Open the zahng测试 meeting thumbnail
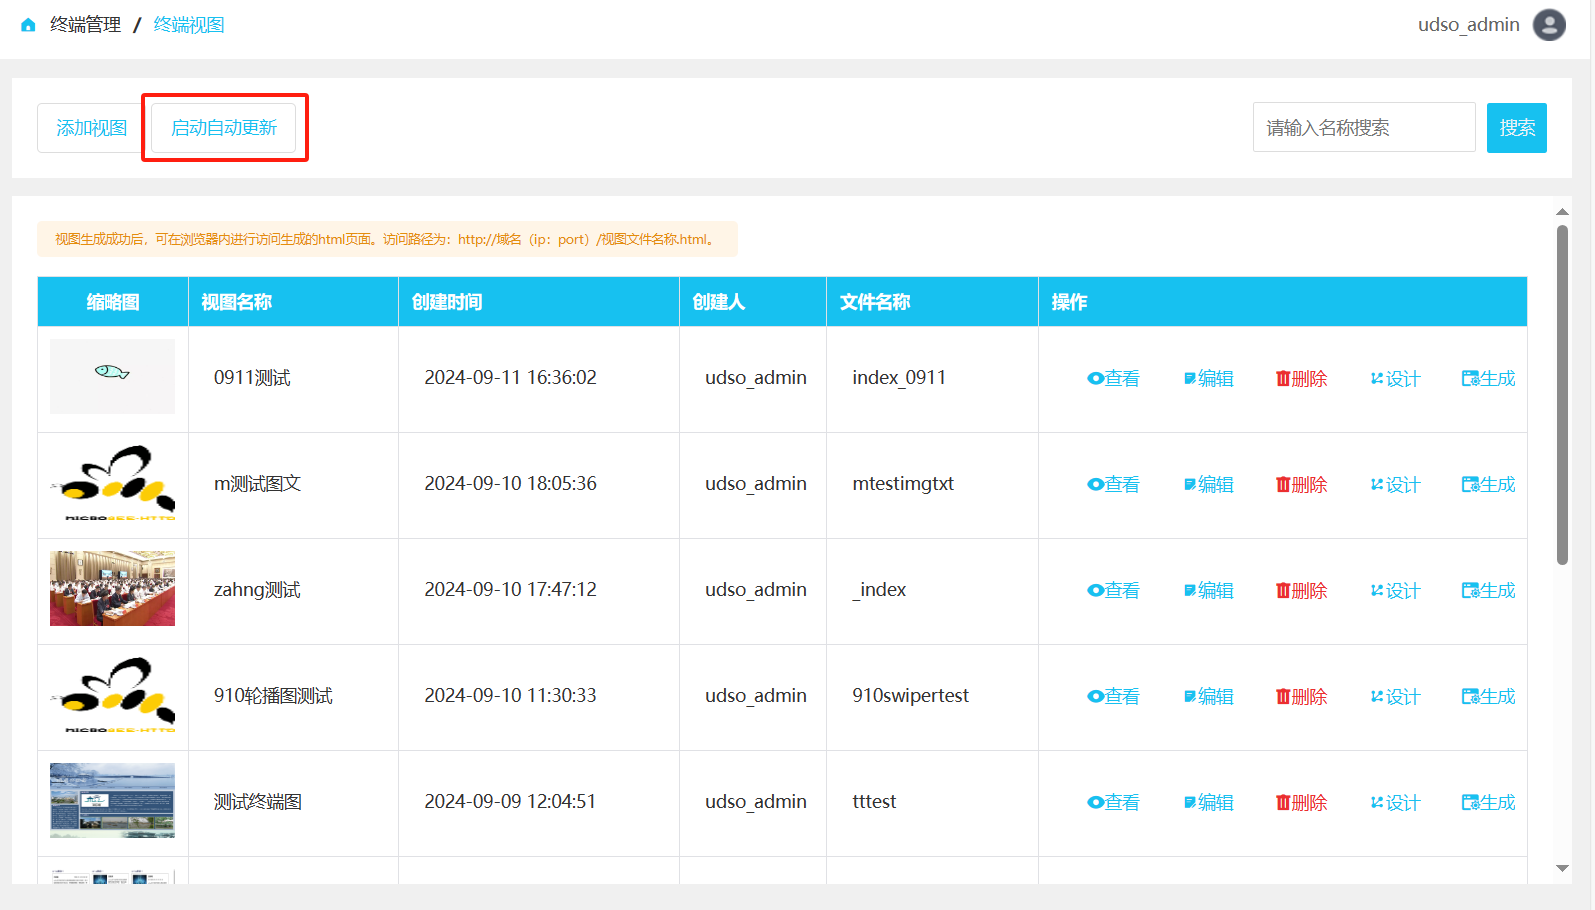 pos(112,589)
